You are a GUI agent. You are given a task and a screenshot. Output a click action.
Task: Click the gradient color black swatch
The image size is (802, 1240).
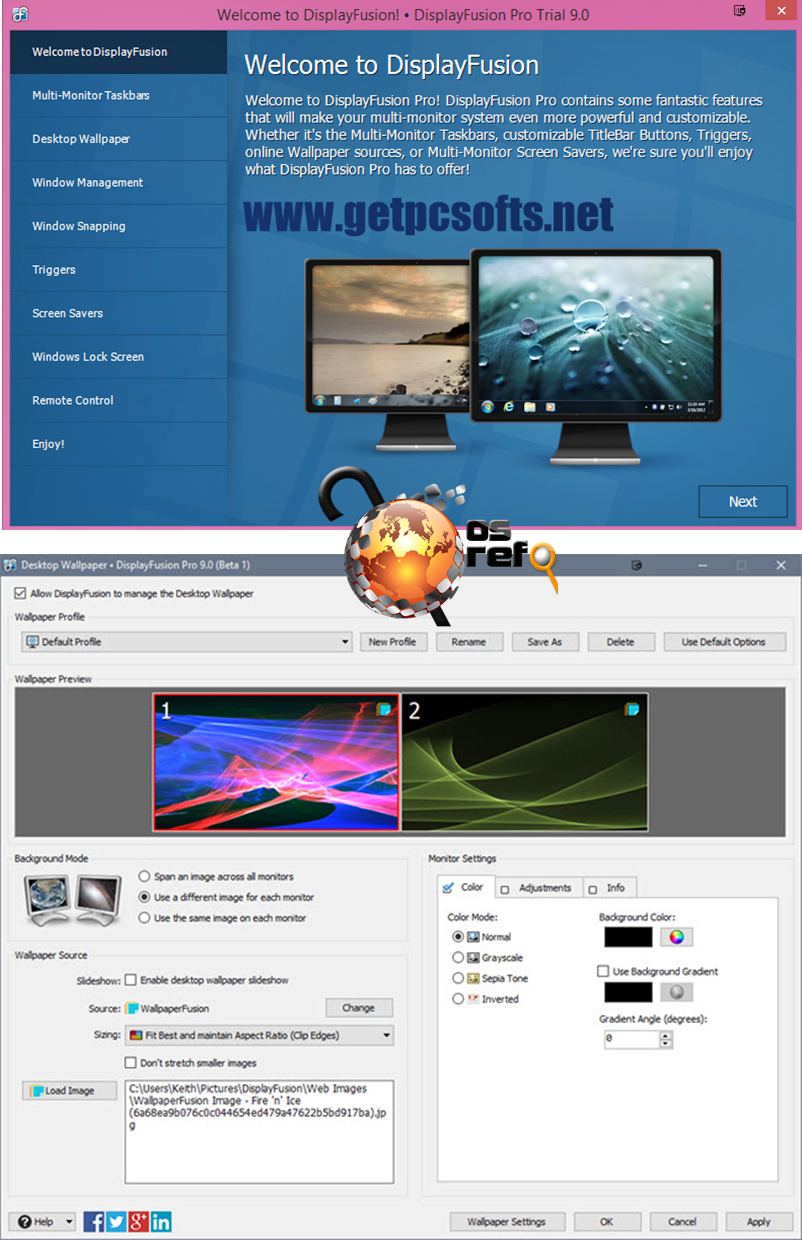(628, 992)
